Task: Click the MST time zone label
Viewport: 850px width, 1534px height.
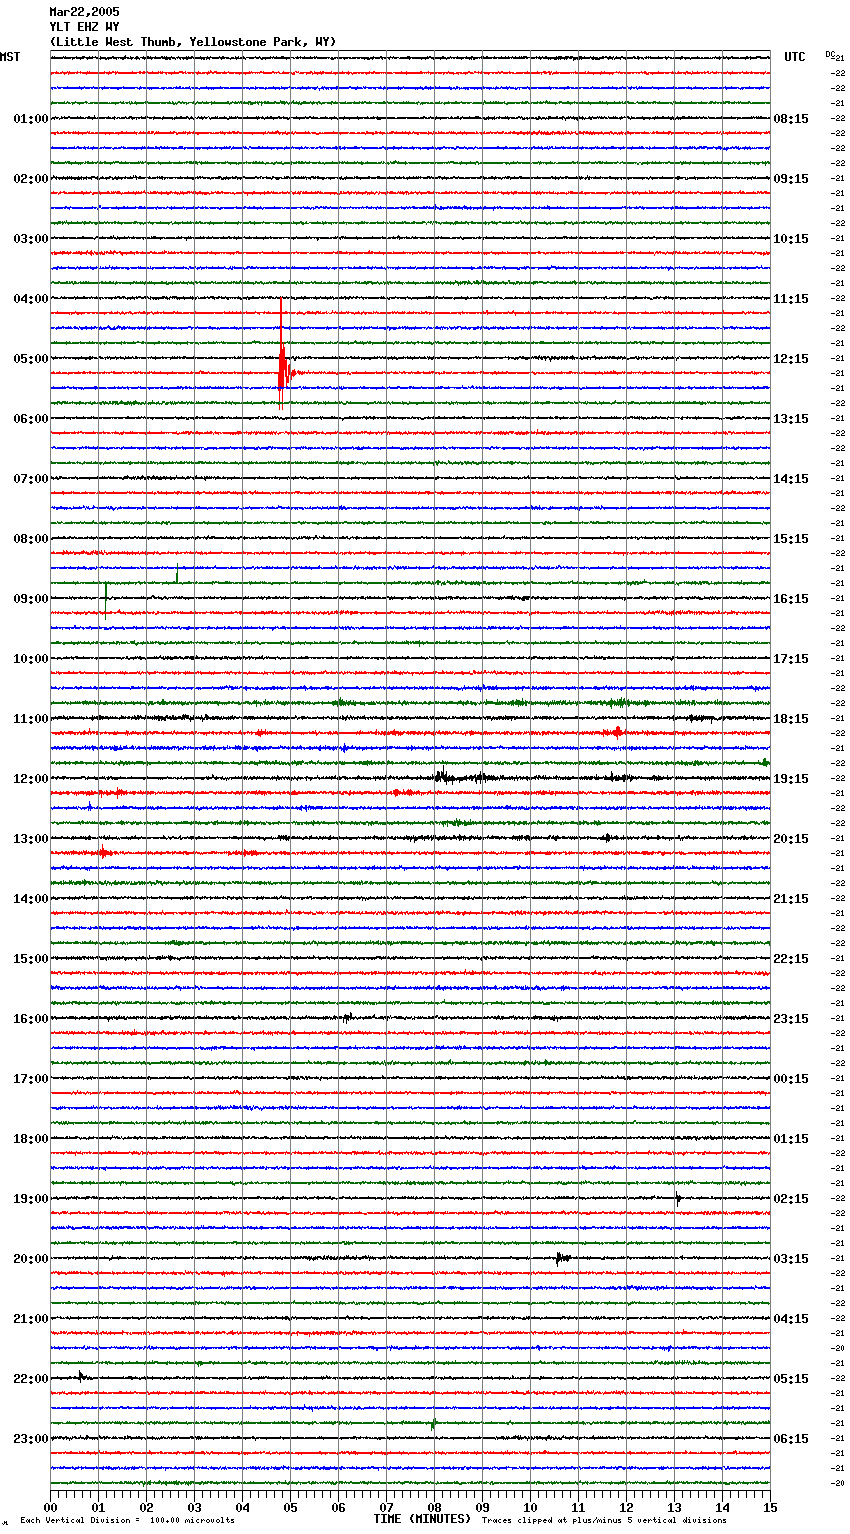Action: click(10, 57)
